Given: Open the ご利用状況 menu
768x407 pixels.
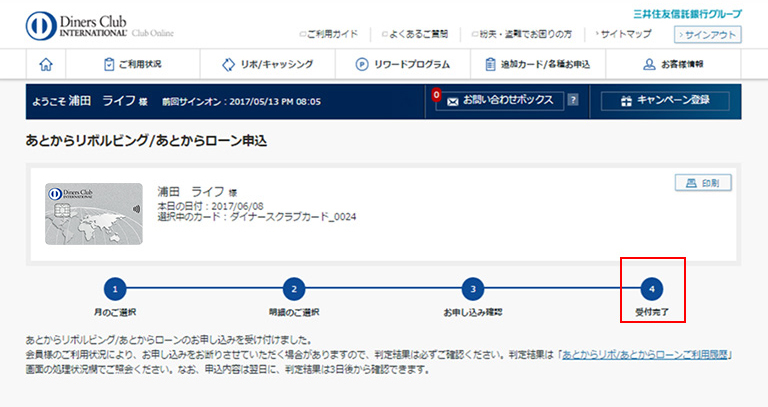Looking at the screenshot, I should 132,65.
